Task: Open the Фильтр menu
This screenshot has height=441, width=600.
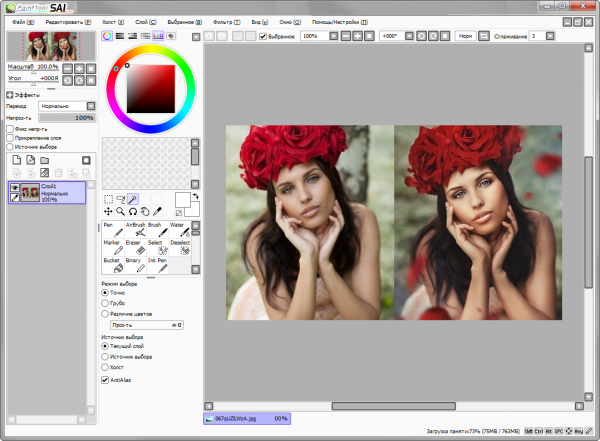Action: pos(227,22)
